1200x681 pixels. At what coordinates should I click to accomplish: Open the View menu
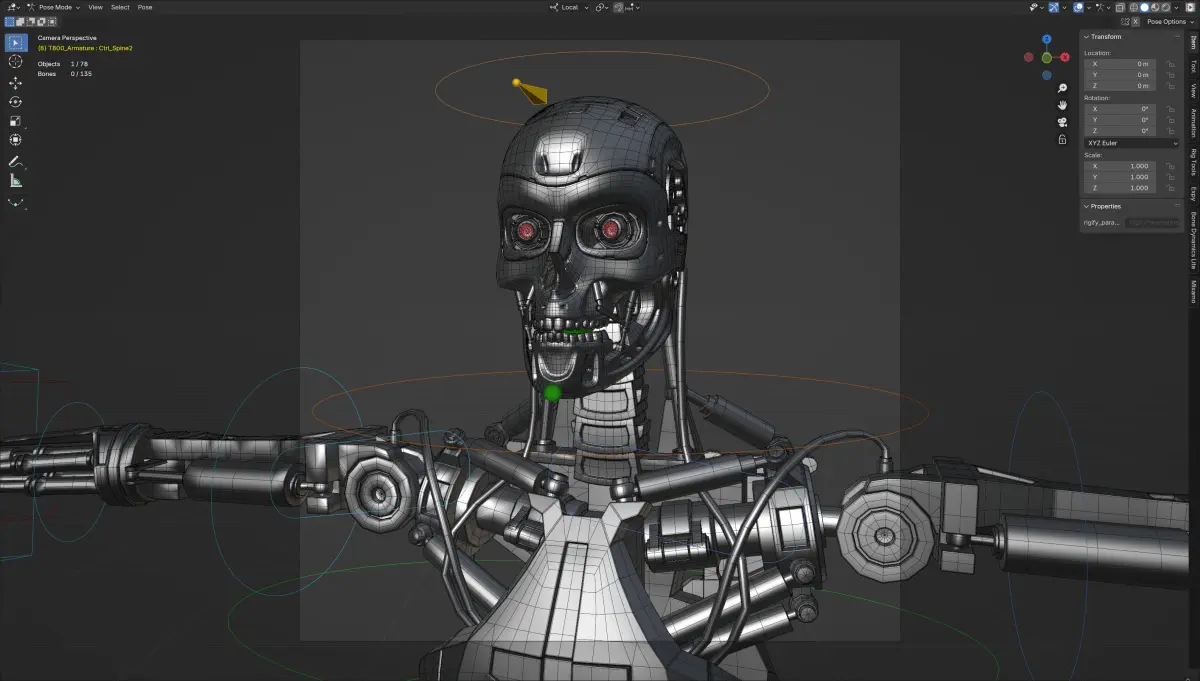pos(96,8)
